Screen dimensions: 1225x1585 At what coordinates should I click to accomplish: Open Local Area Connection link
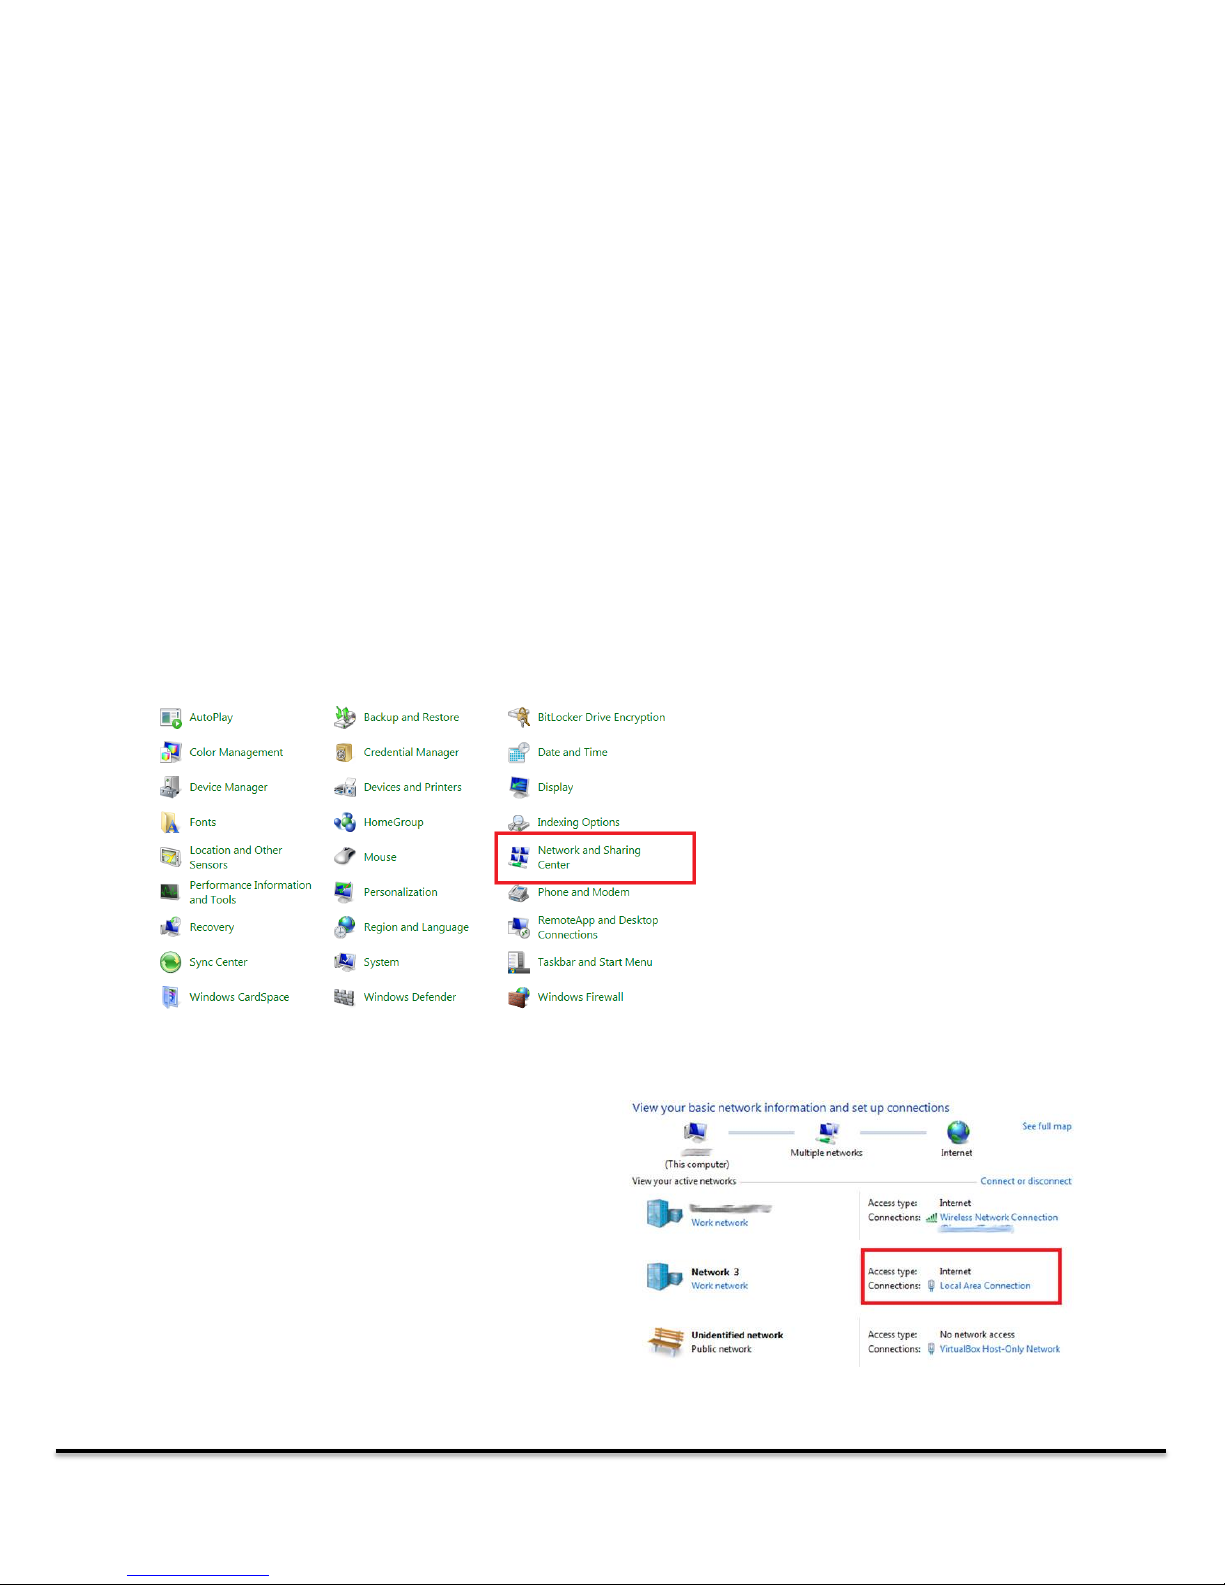point(985,1286)
